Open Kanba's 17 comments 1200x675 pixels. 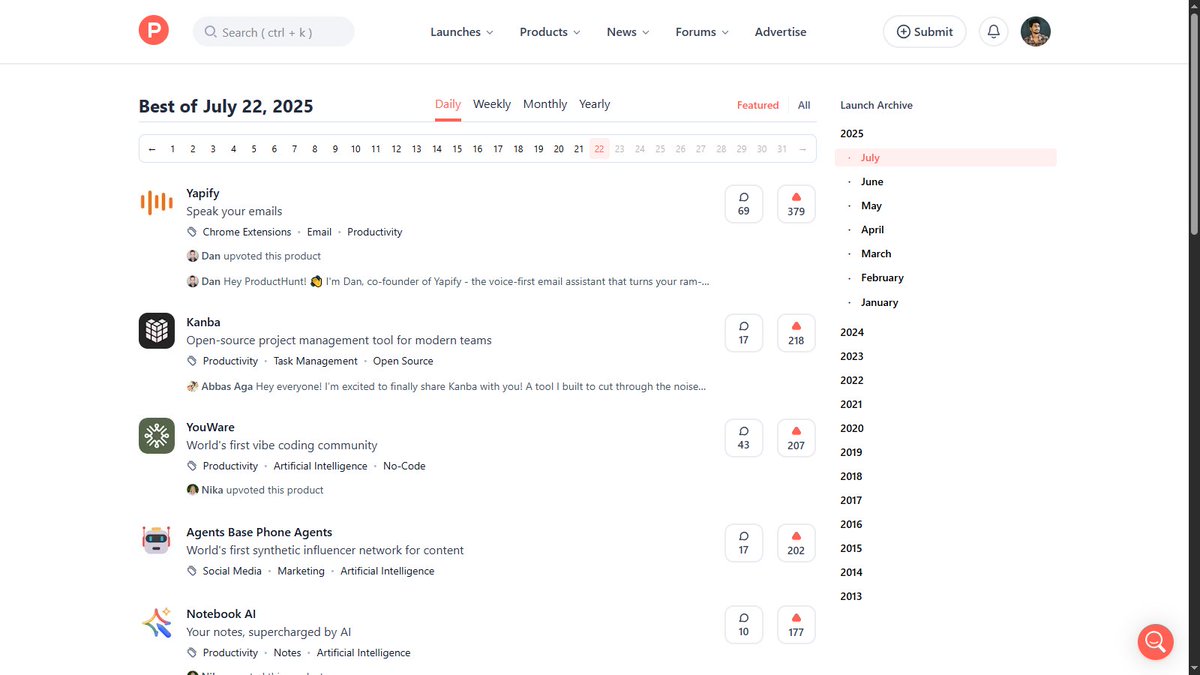point(743,333)
